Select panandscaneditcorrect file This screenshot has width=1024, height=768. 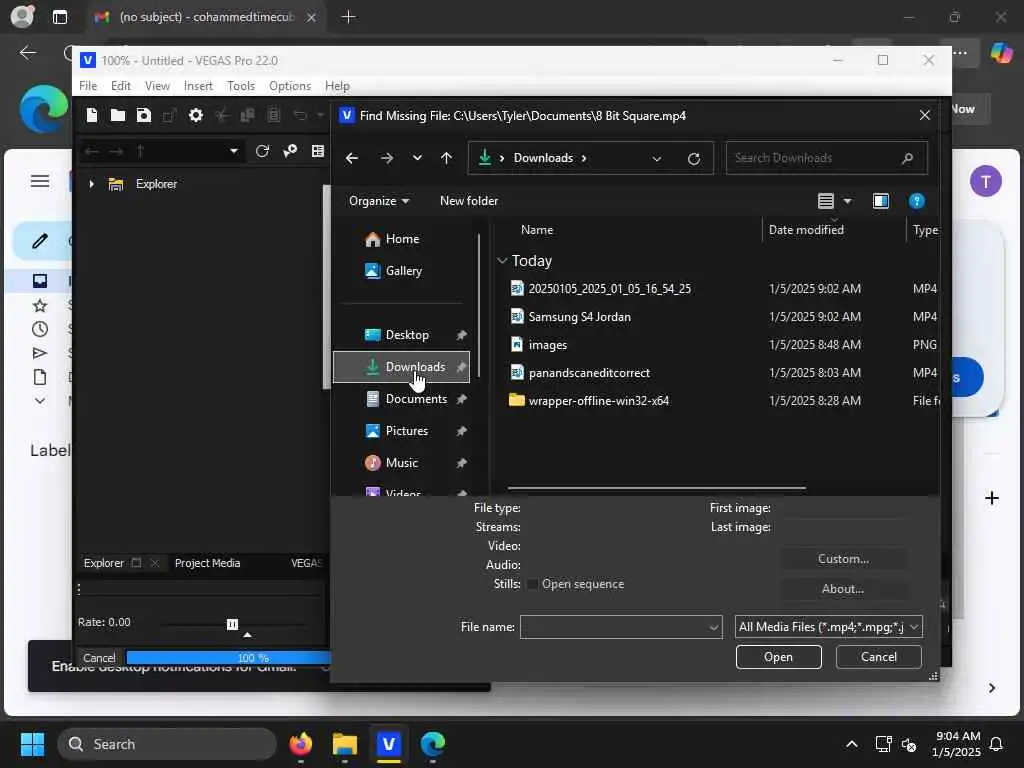[589, 373]
